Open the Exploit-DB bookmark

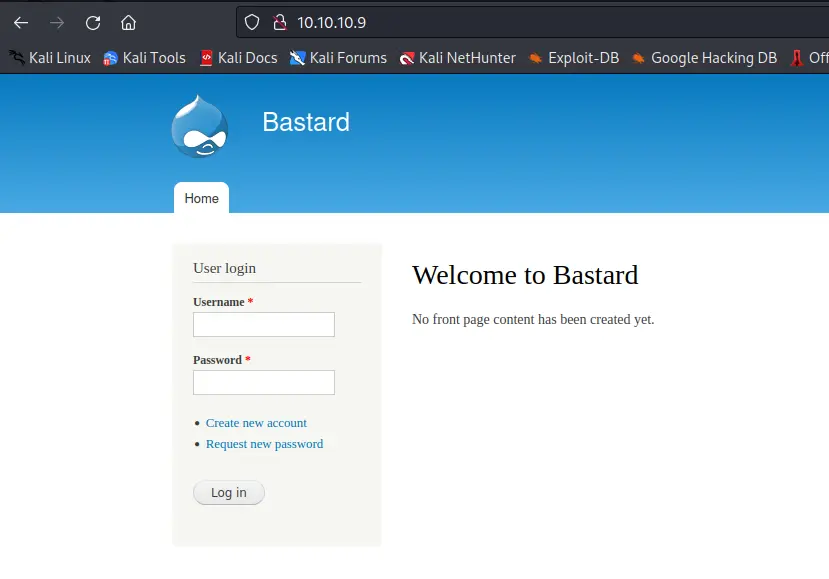click(x=574, y=58)
